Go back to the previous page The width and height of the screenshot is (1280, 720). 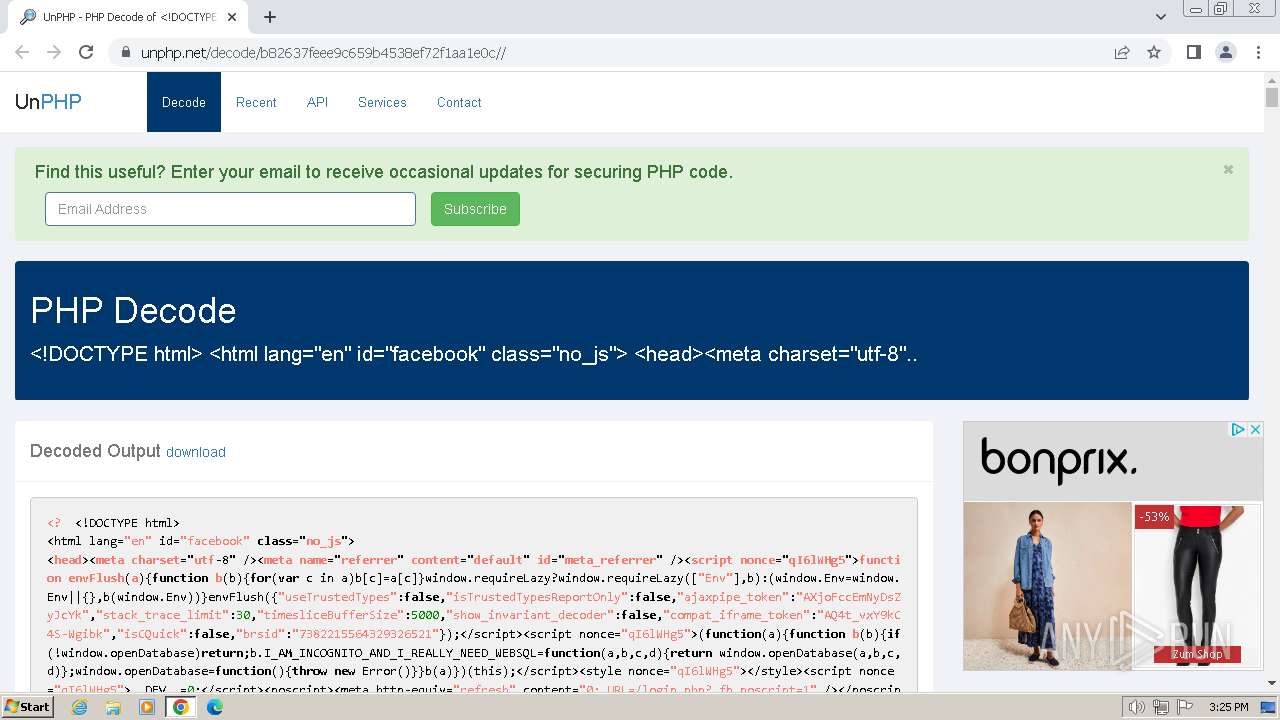coord(22,52)
